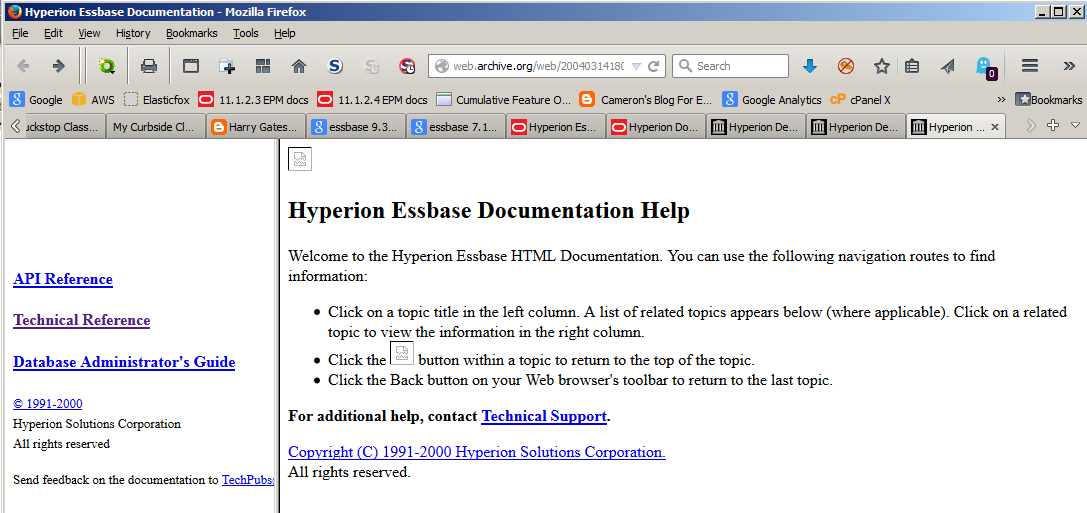1087x513 pixels.
Task: Open the Google Analytics bookmark
Action: click(772, 100)
